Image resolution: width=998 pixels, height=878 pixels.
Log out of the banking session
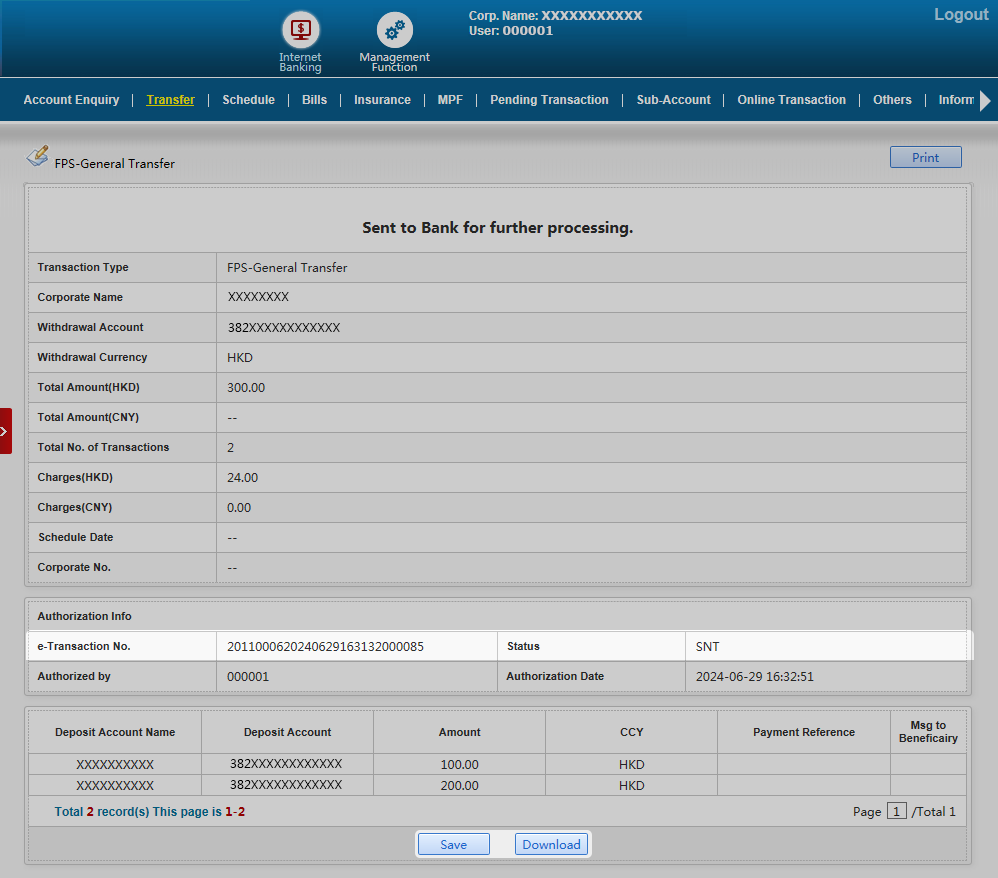point(960,15)
